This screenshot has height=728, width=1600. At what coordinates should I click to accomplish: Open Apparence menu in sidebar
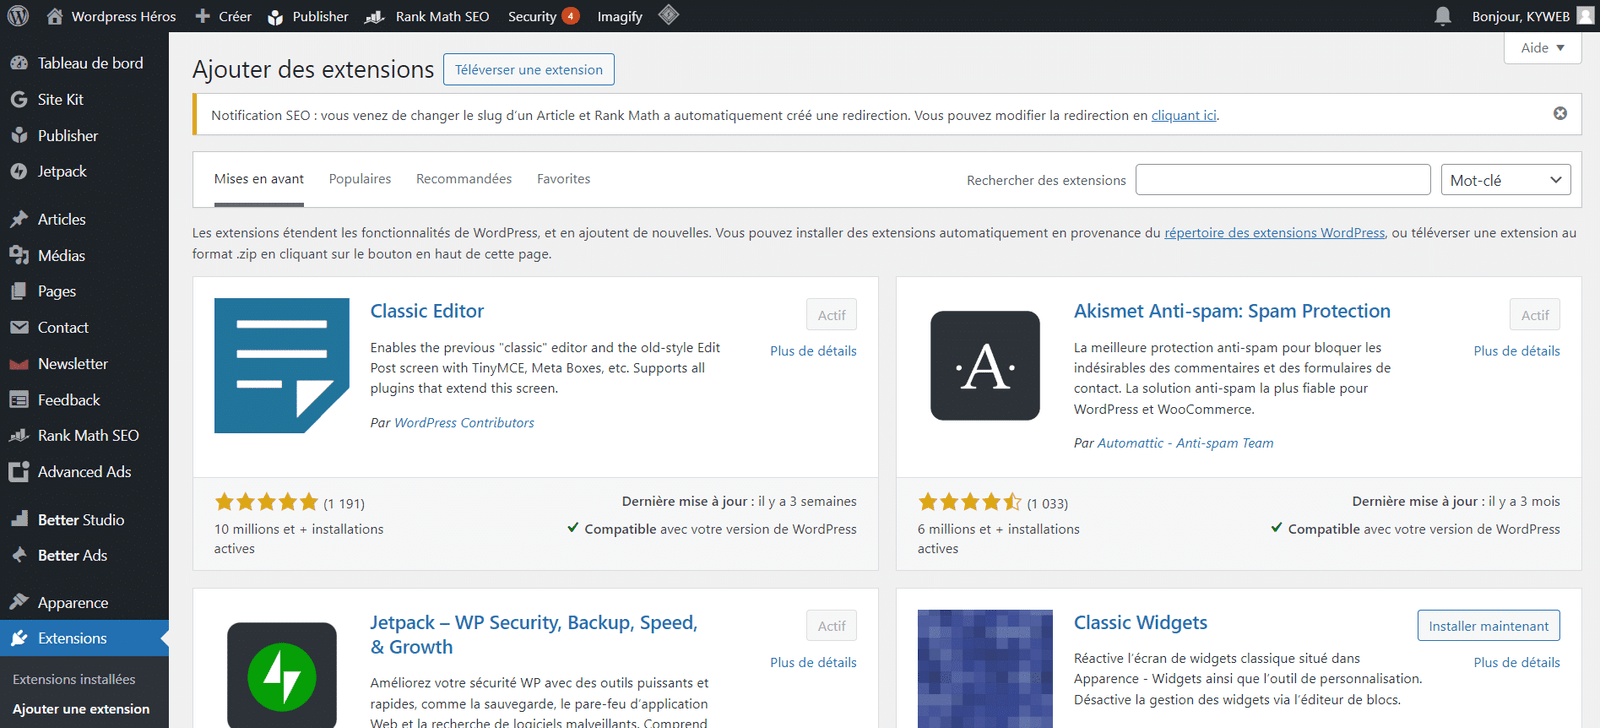72,603
